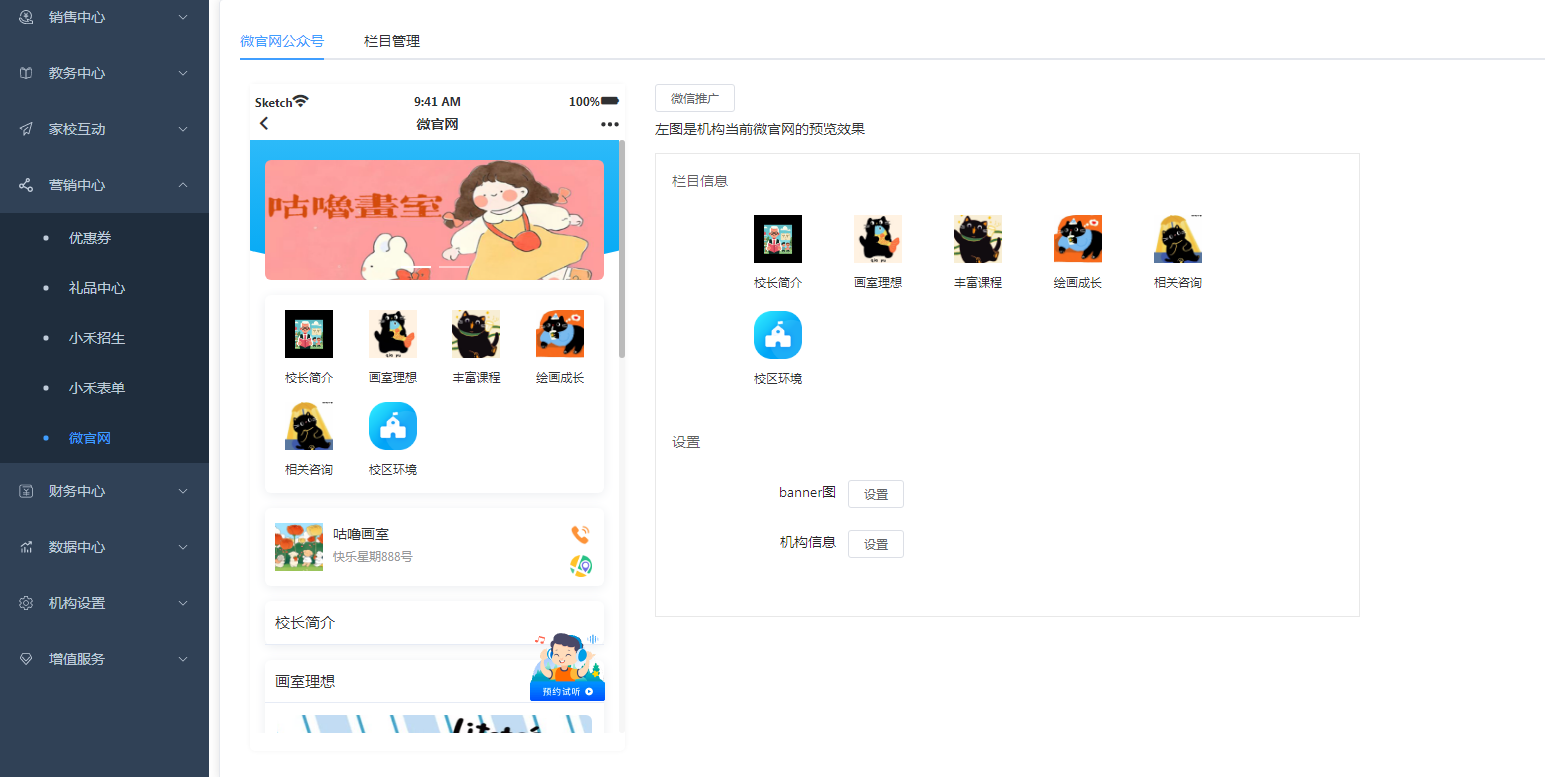
Task: Collapse 营销中心 menu chevron
Action: [183, 185]
